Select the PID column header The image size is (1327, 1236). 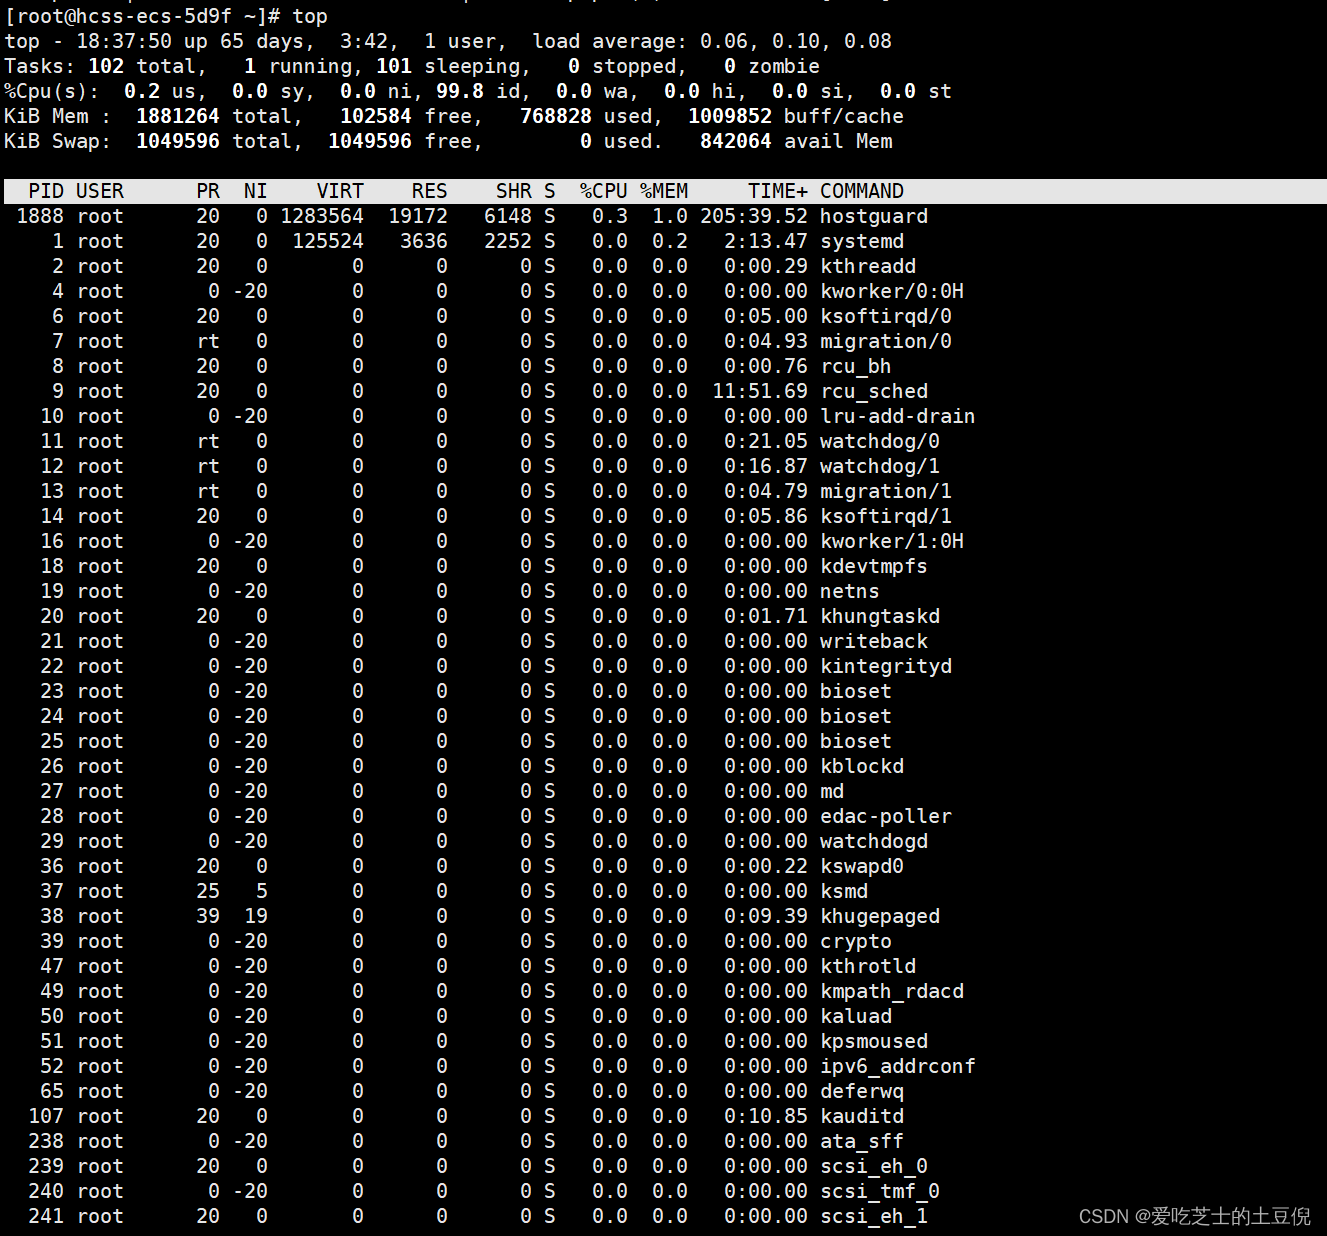46,191
